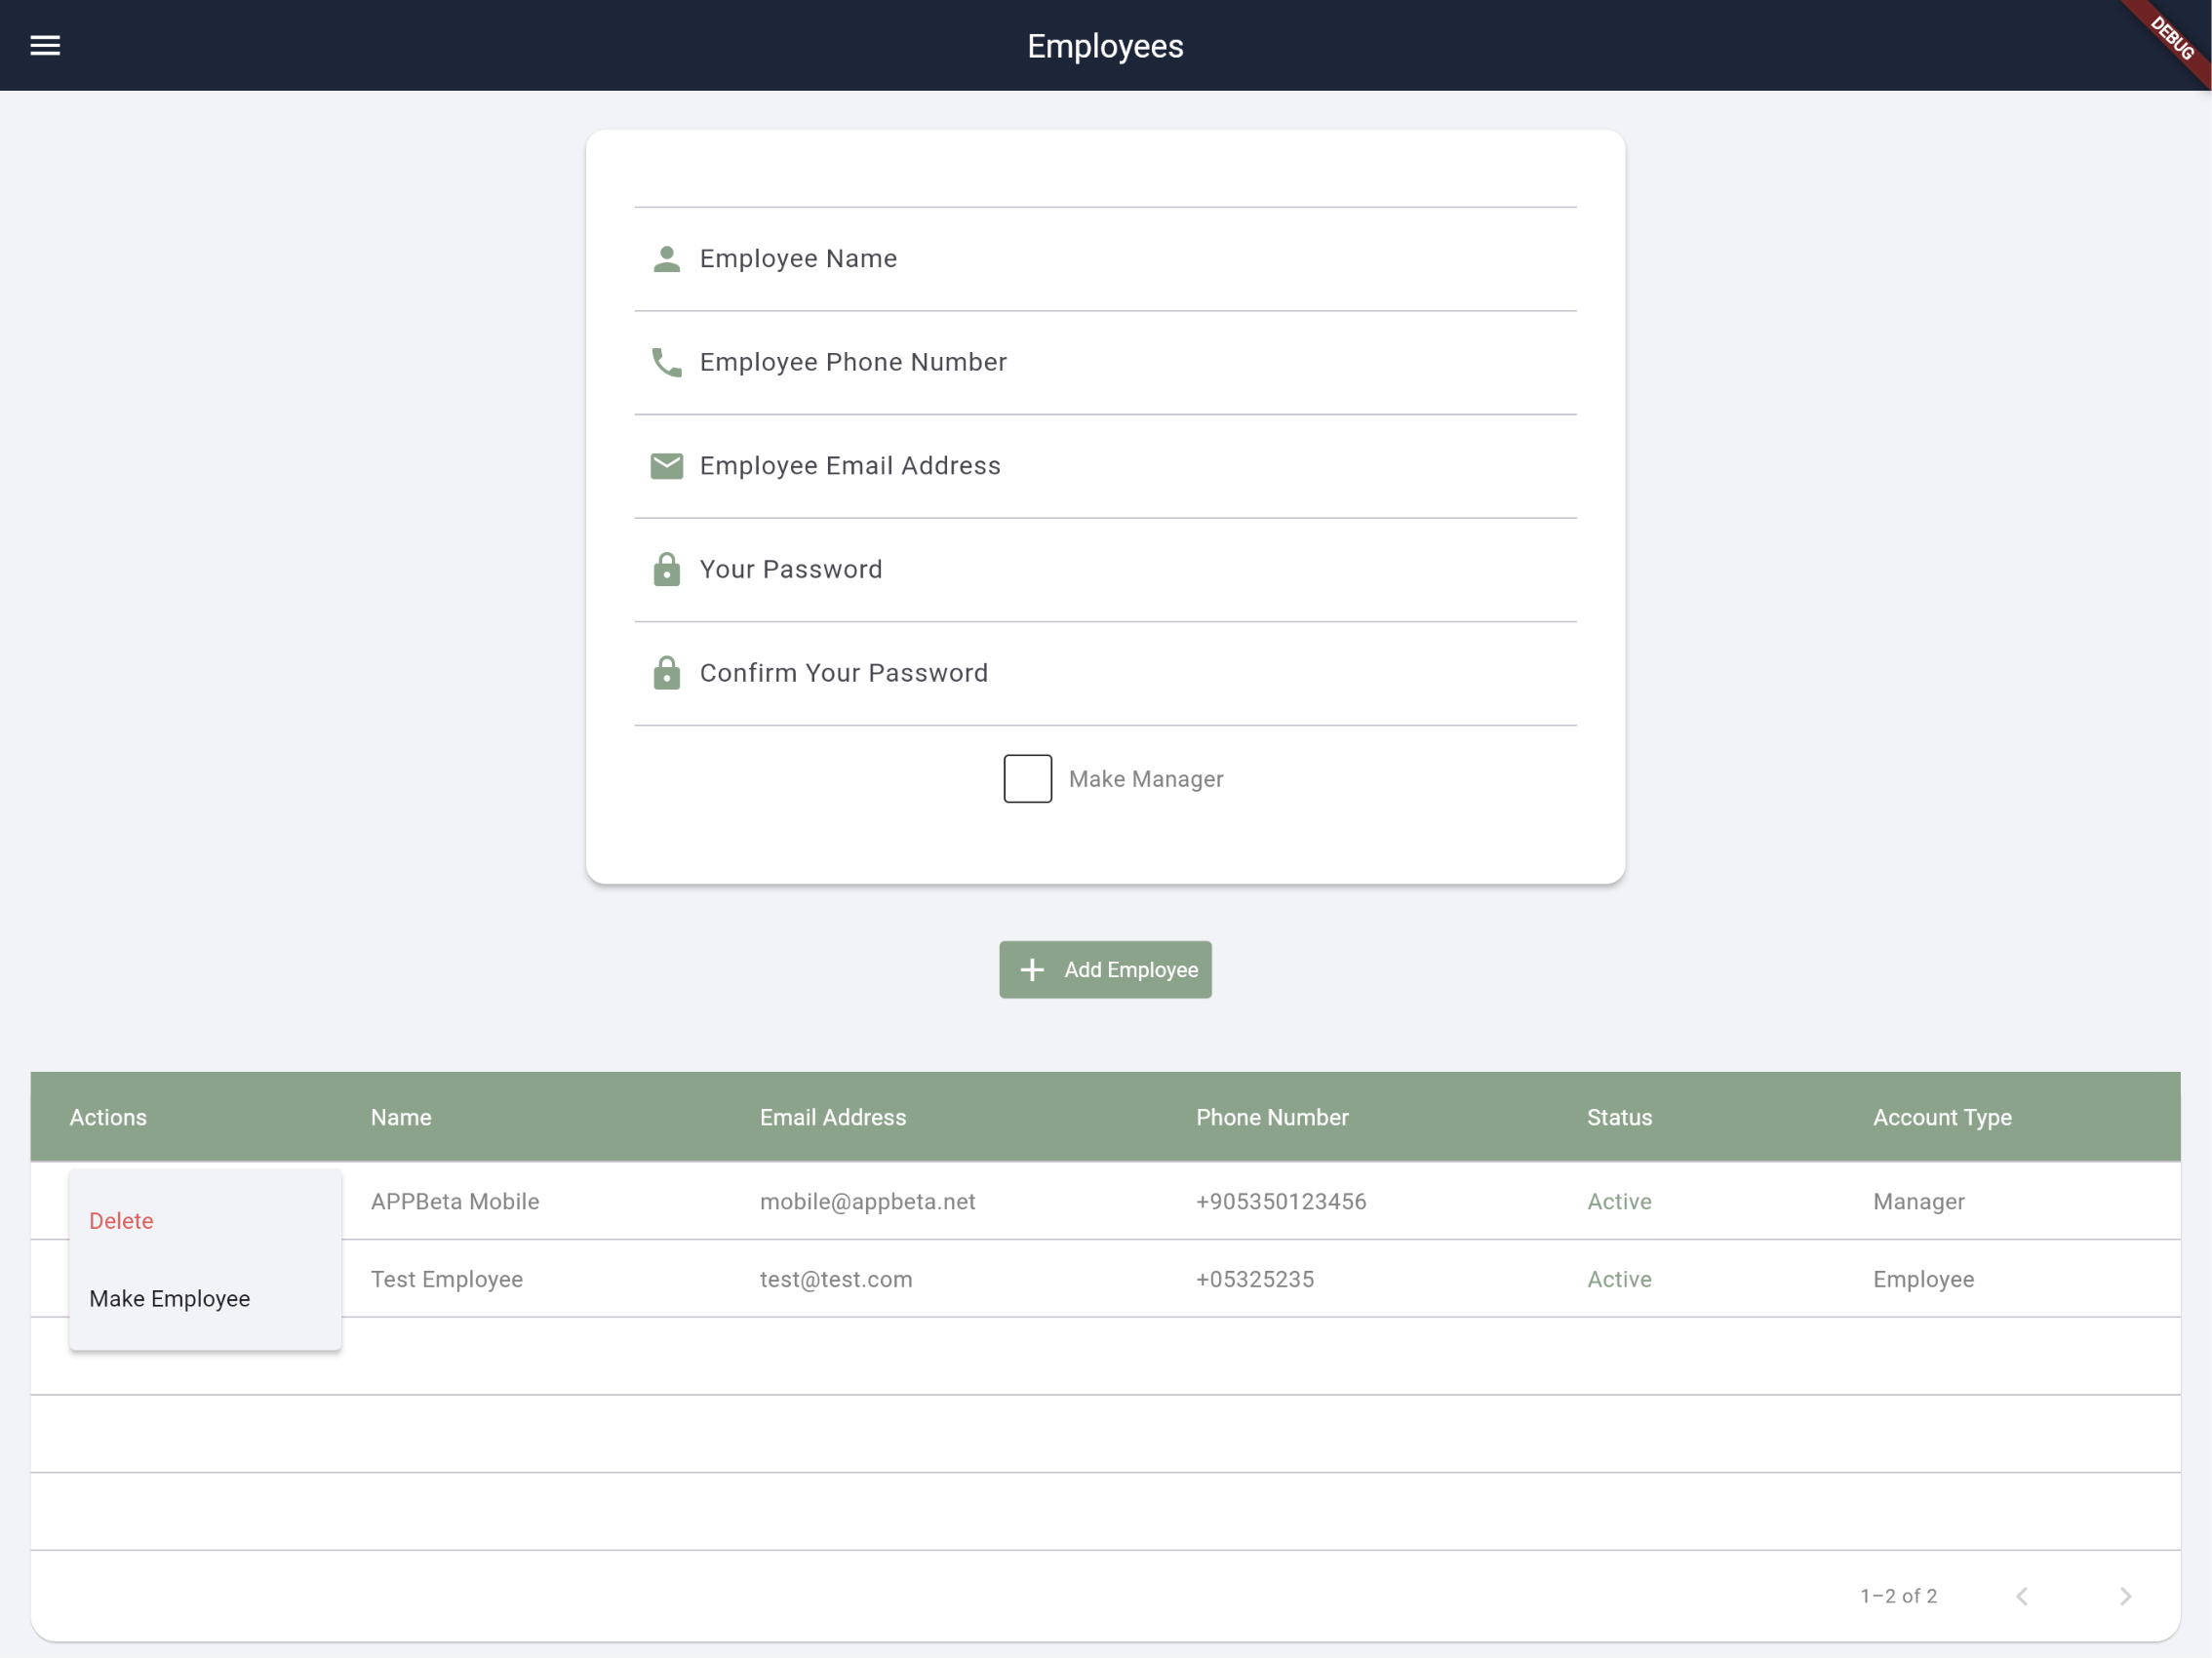This screenshot has width=2212, height=1658.
Task: Go to the next table page arrow
Action: (x=2125, y=1596)
